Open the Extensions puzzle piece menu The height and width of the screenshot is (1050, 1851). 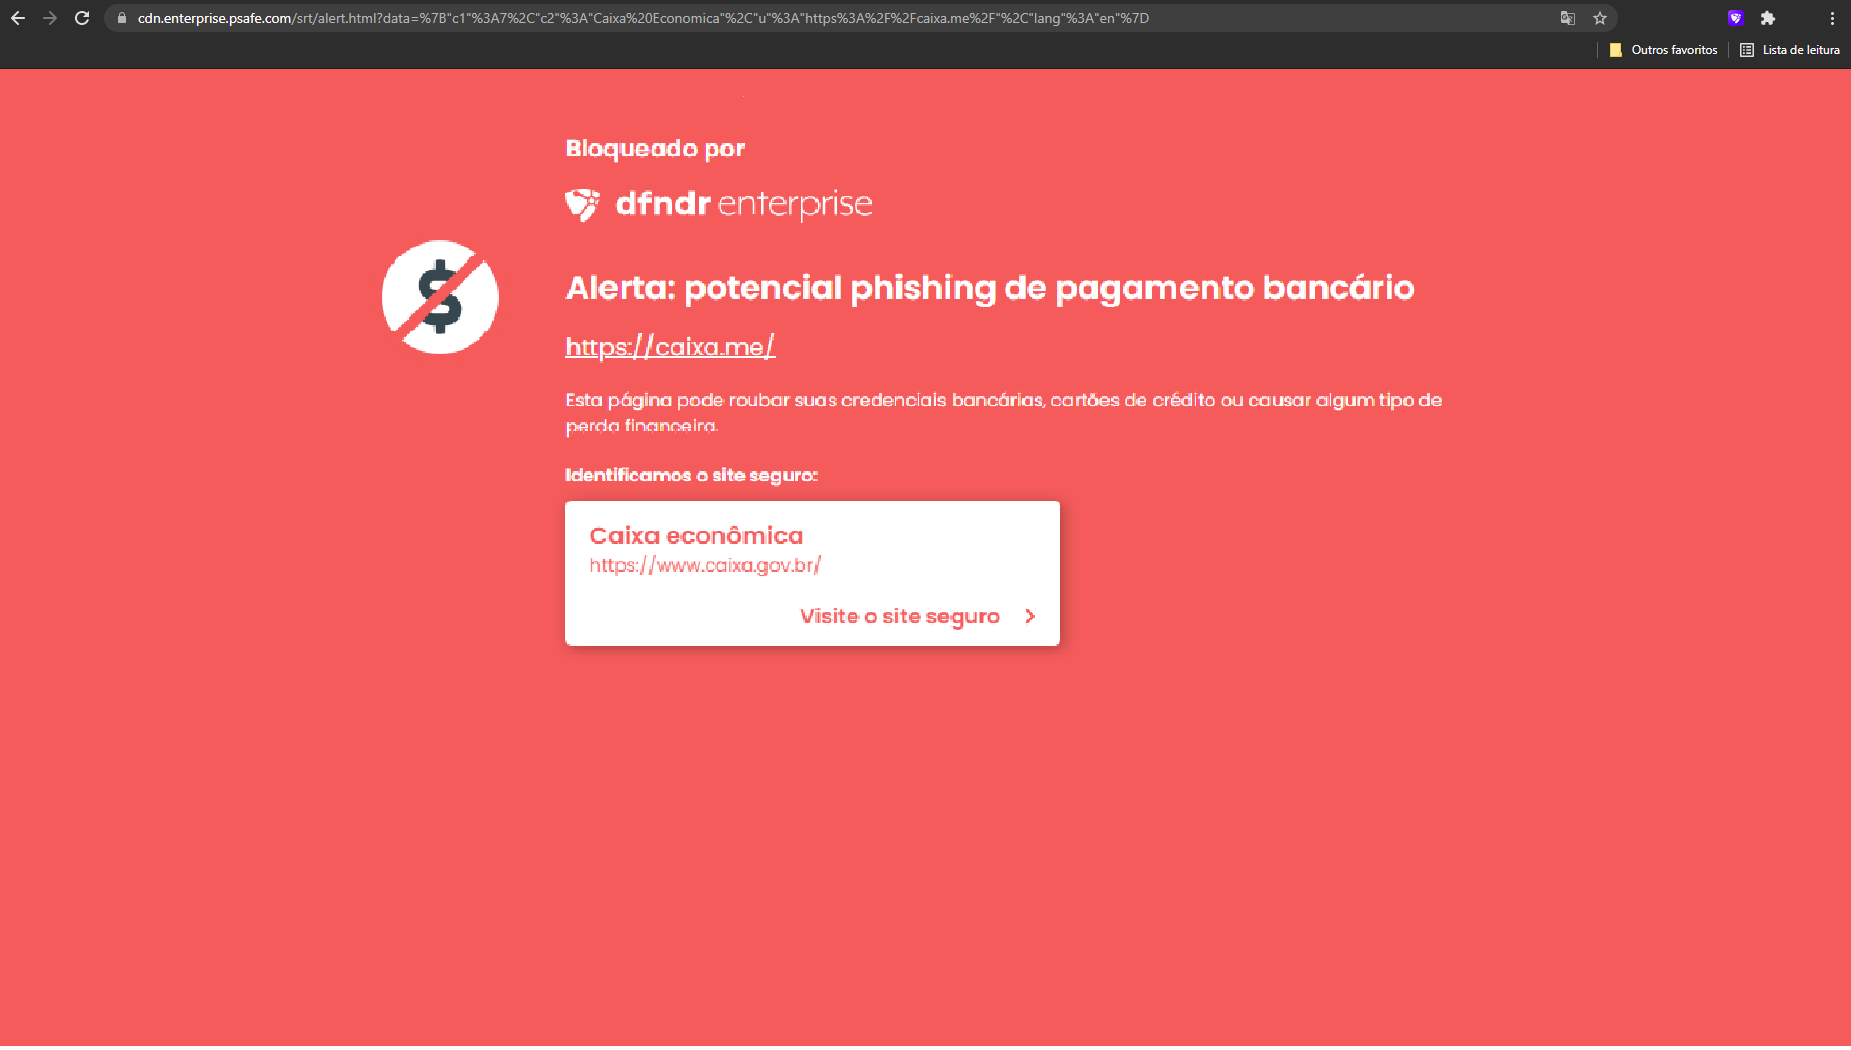coord(1767,18)
